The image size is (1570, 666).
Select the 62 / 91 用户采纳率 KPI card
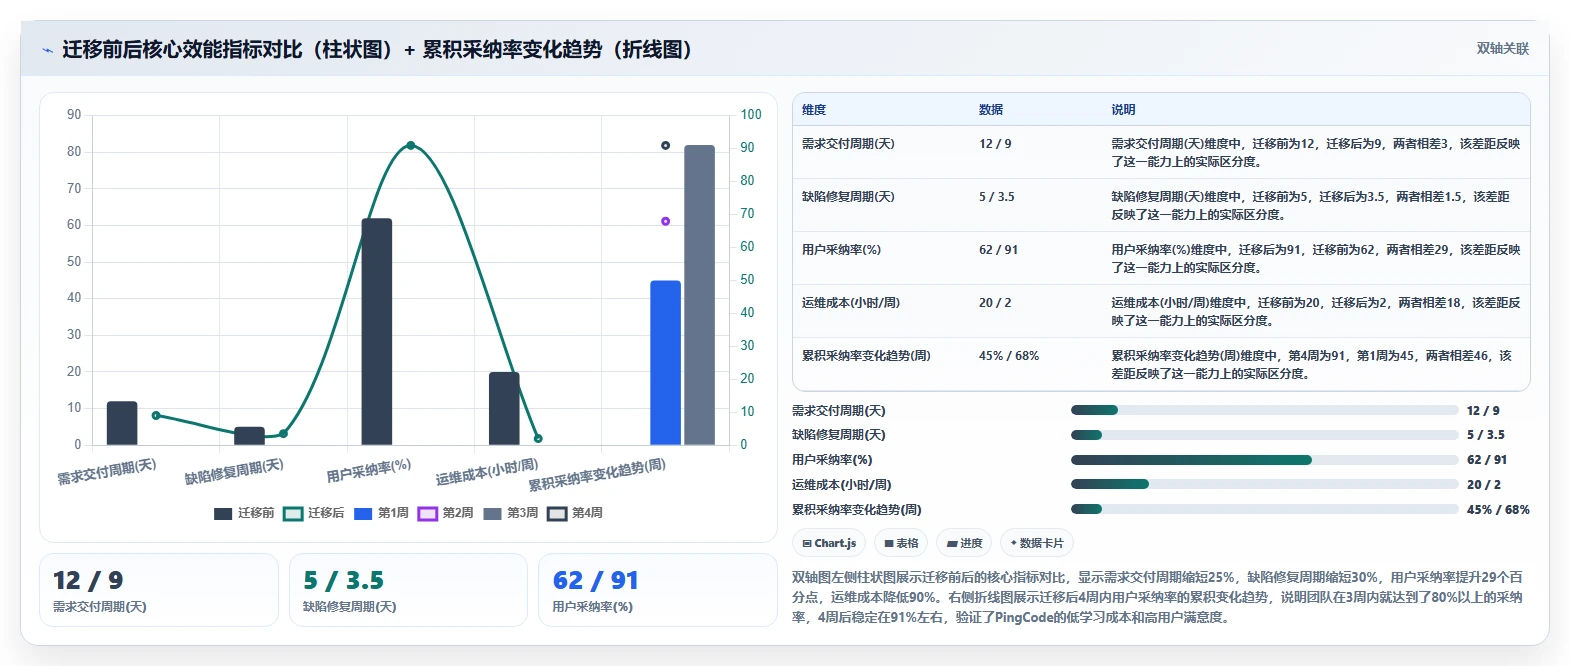(x=657, y=590)
